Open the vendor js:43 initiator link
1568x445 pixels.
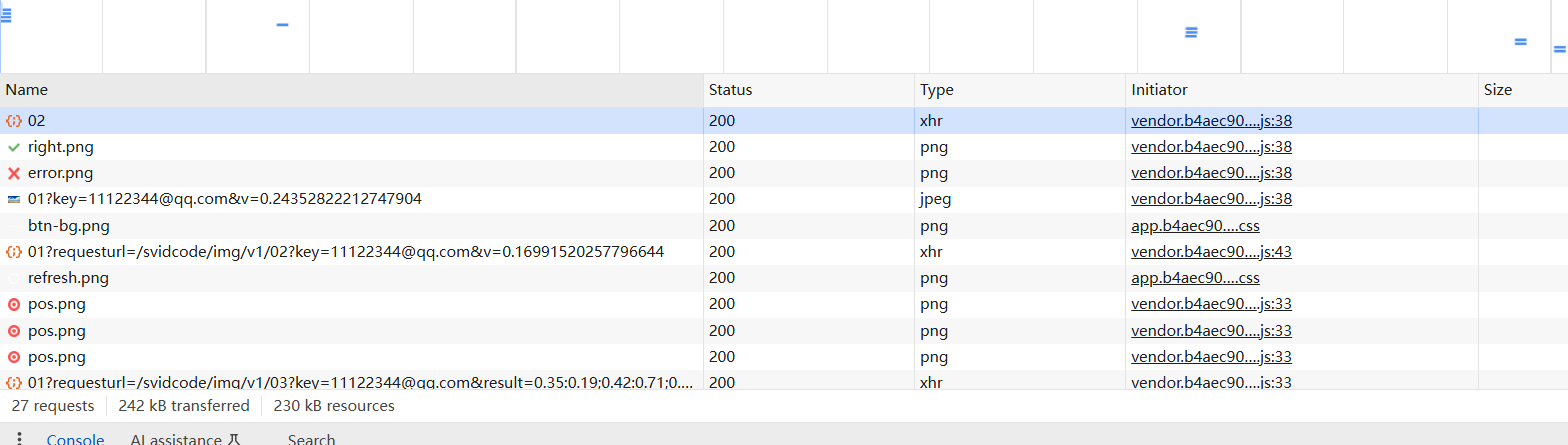point(1211,252)
